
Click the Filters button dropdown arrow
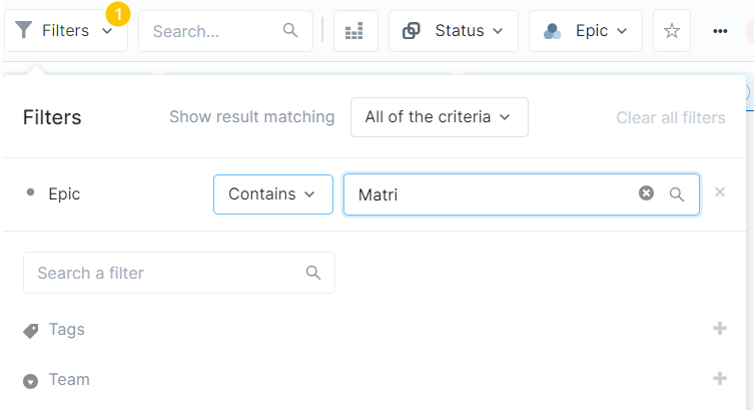(x=108, y=31)
